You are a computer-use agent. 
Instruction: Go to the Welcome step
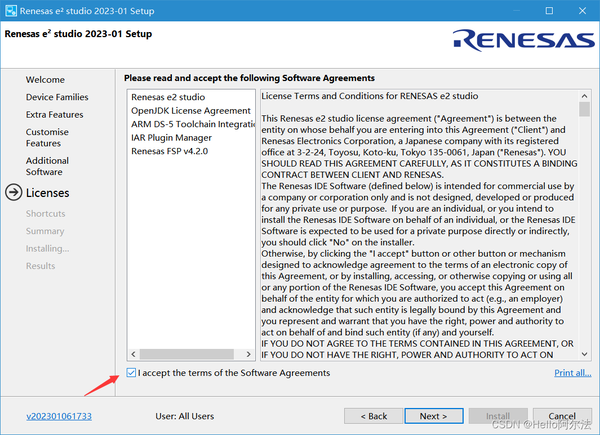point(45,80)
